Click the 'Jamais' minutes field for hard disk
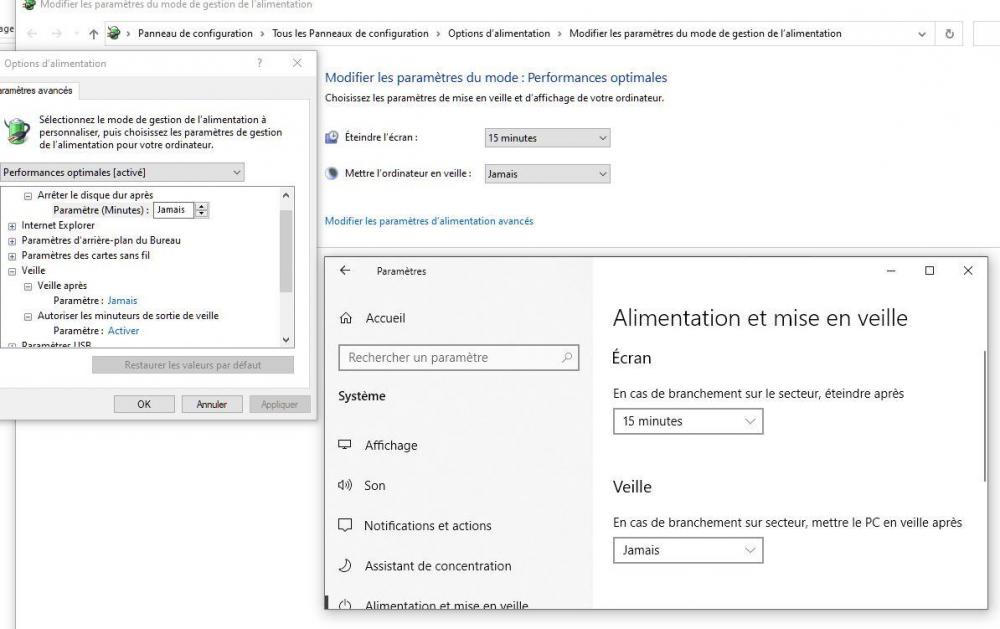This screenshot has width=1000, height=629. coord(173,210)
